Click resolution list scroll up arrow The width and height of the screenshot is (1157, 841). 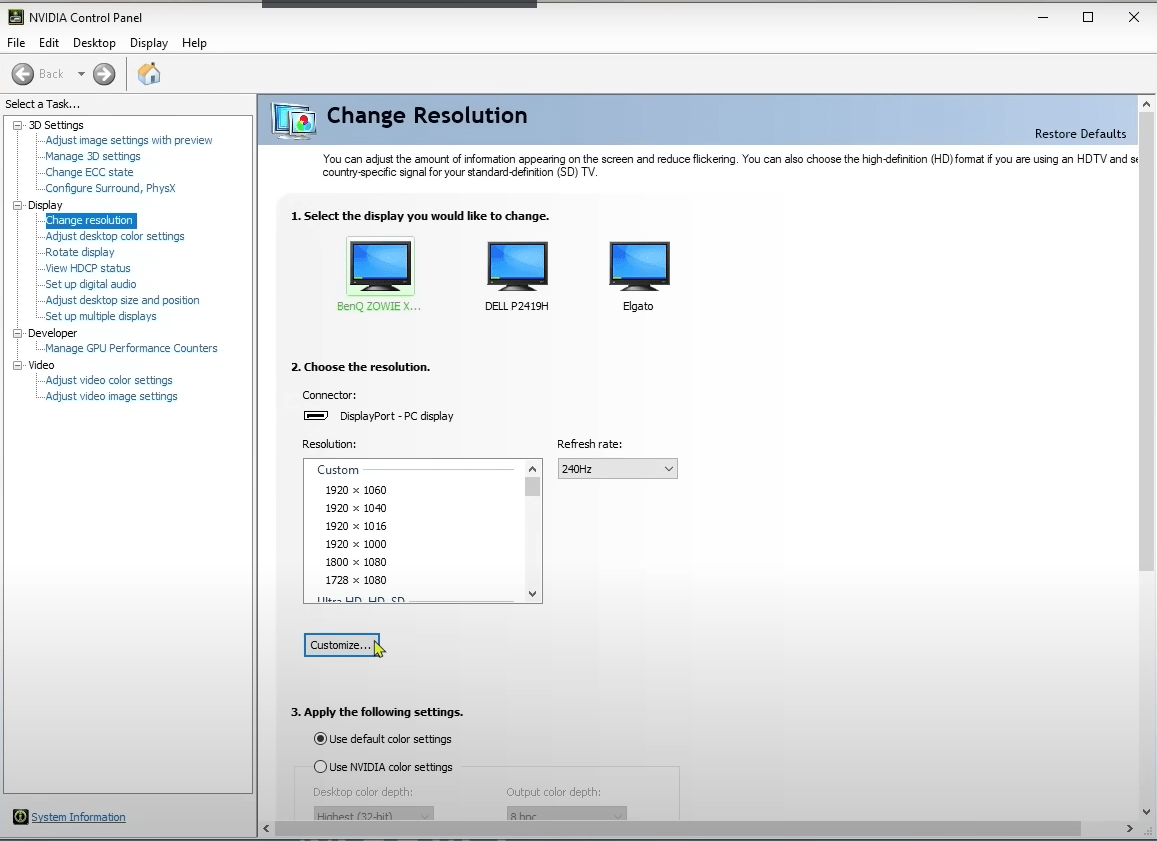533,468
